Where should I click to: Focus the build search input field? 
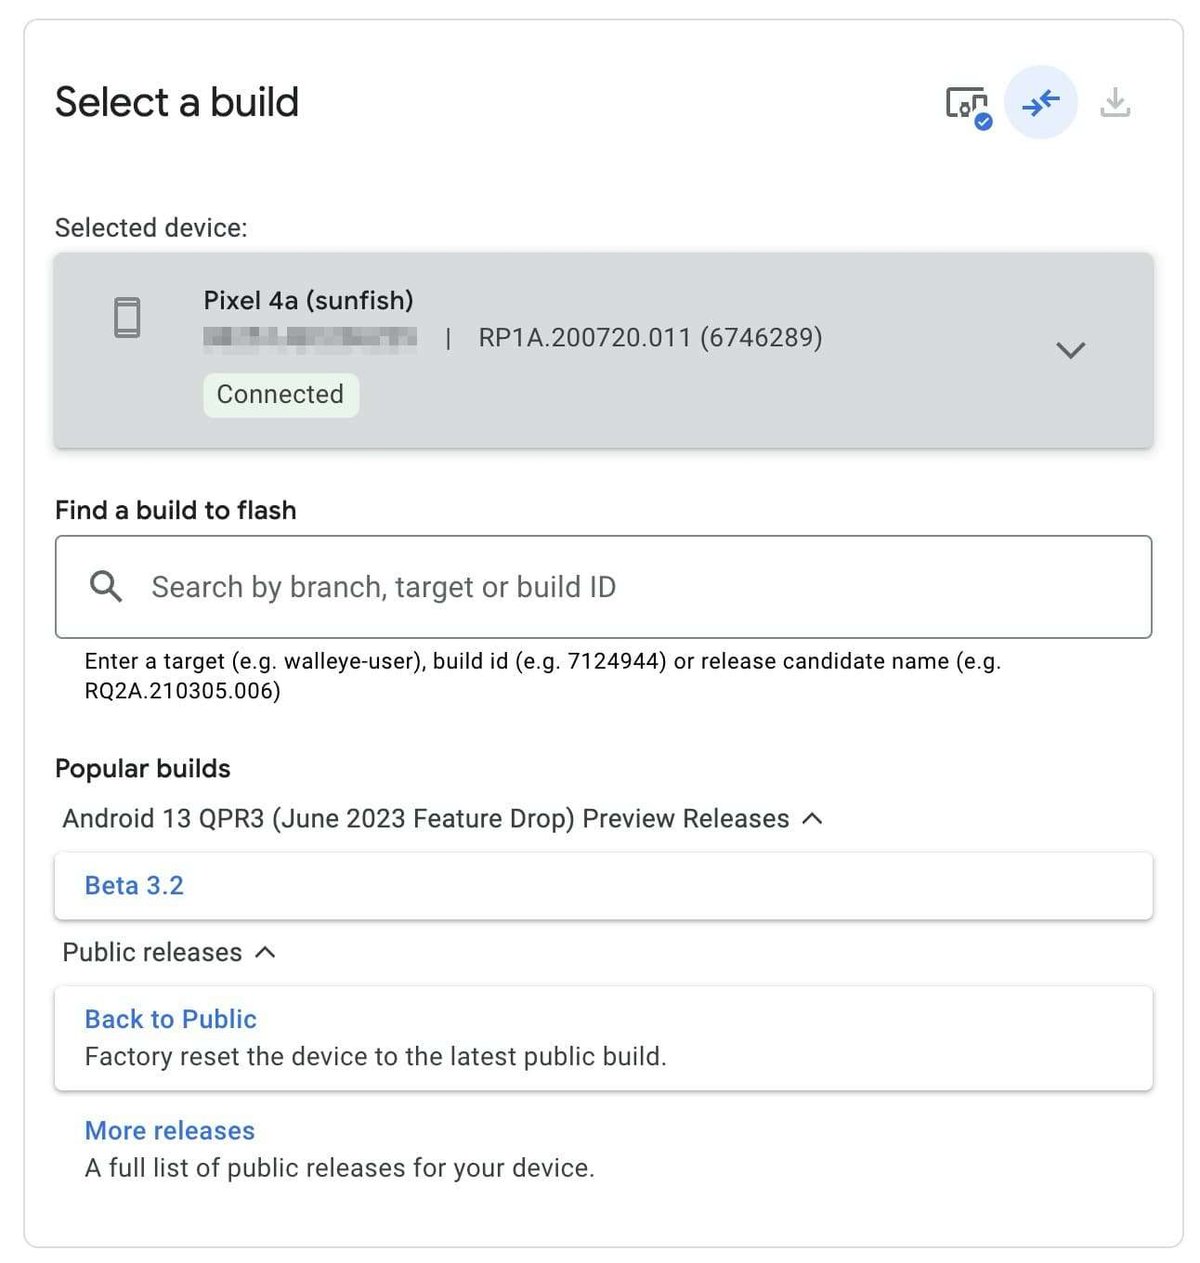coord(640,587)
